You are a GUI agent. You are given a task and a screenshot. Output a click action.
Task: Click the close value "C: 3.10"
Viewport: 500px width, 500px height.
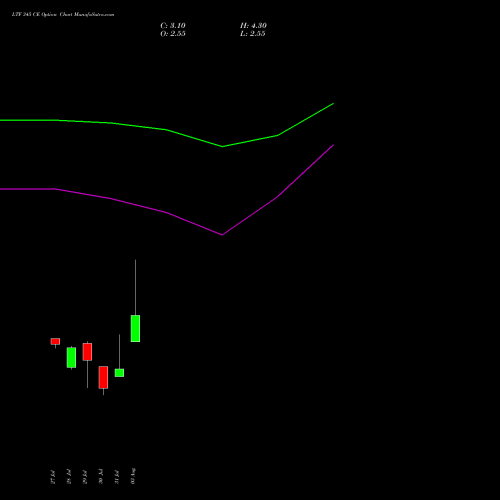(173, 26)
